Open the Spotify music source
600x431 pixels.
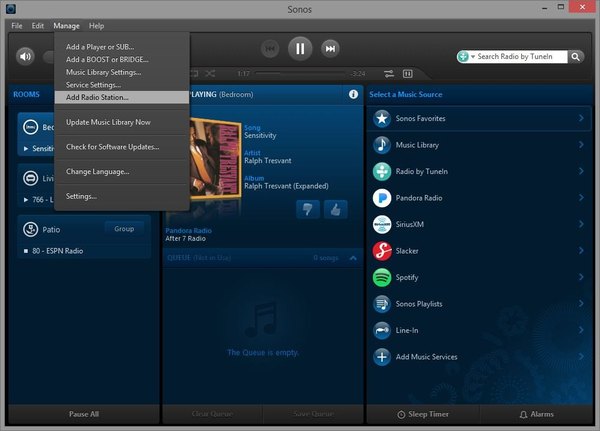tap(479, 277)
